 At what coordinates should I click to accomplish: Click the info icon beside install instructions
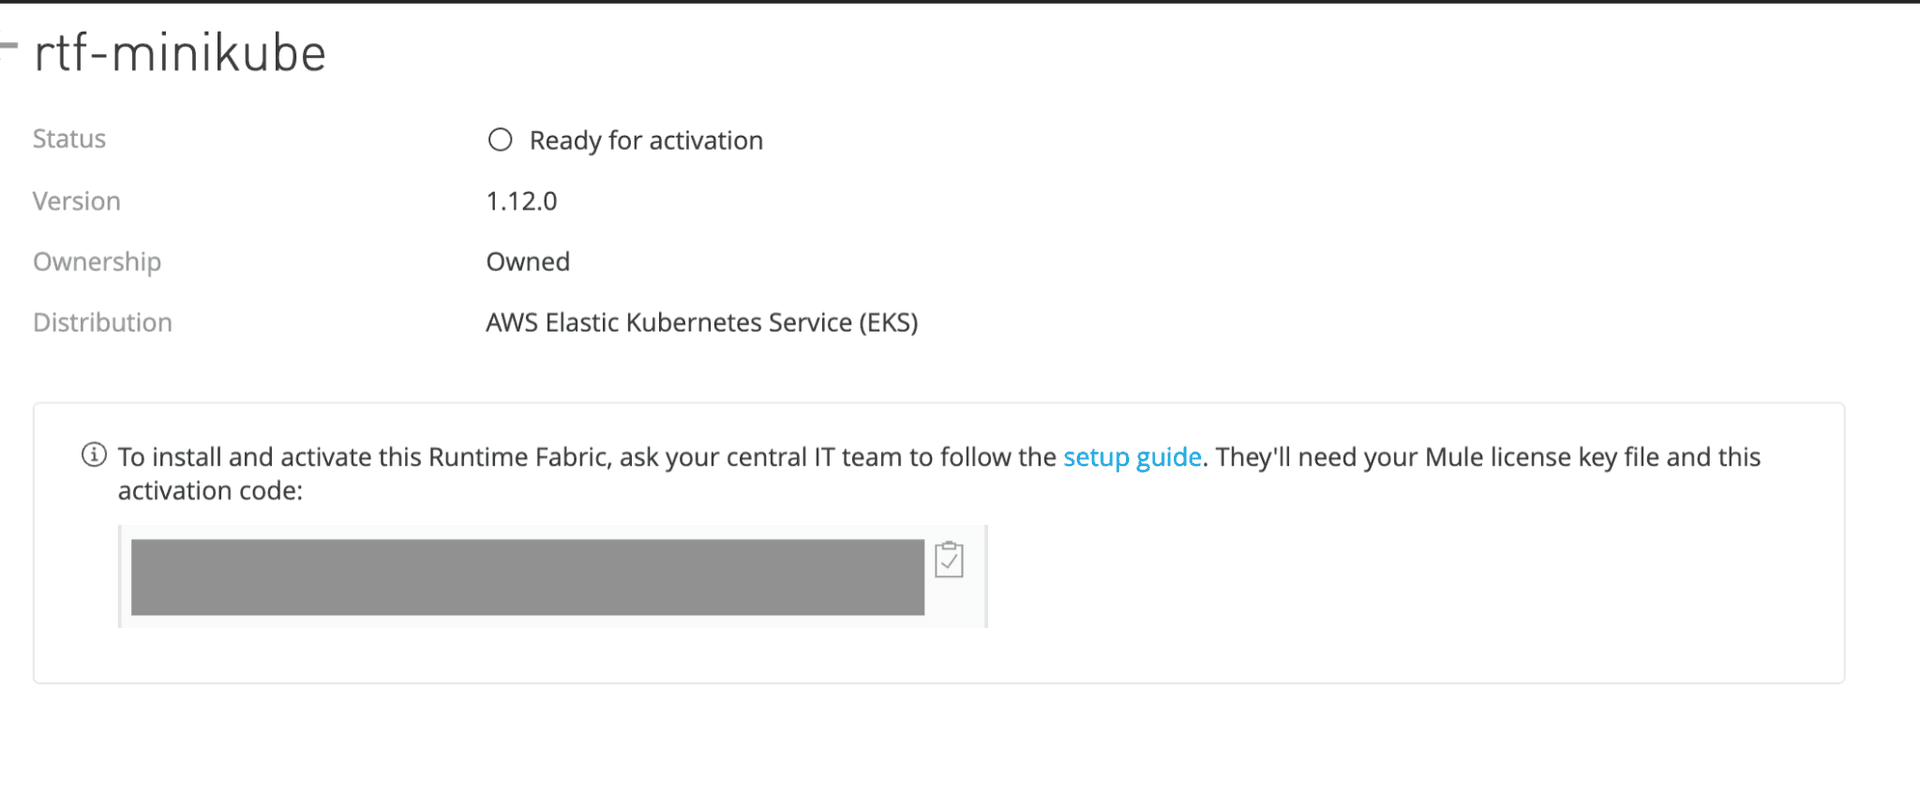click(94, 456)
